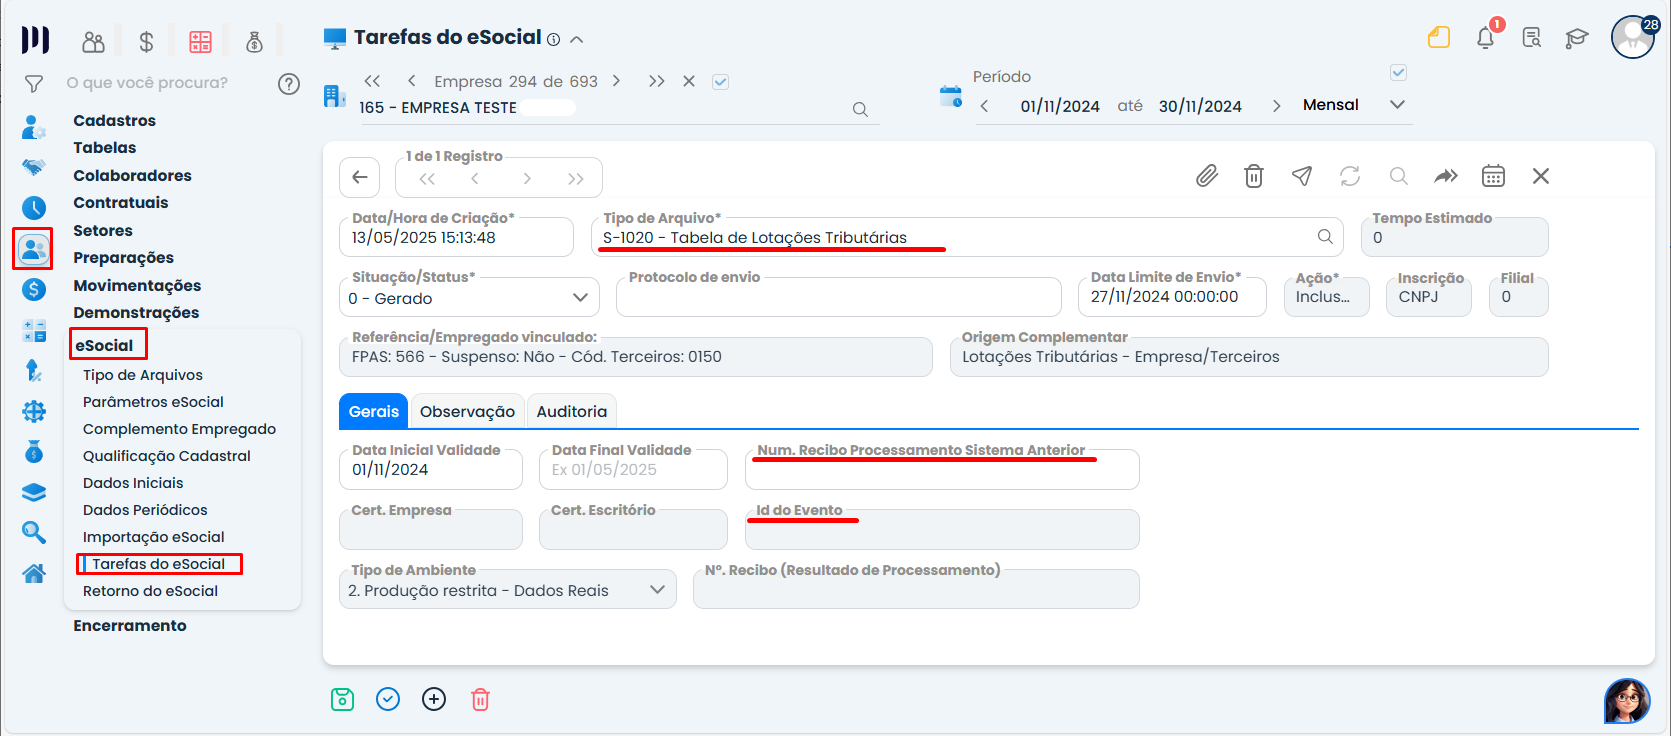This screenshot has width=1671, height=736.
Task: Select the clock icon in left sidebar
Action: 34,207
